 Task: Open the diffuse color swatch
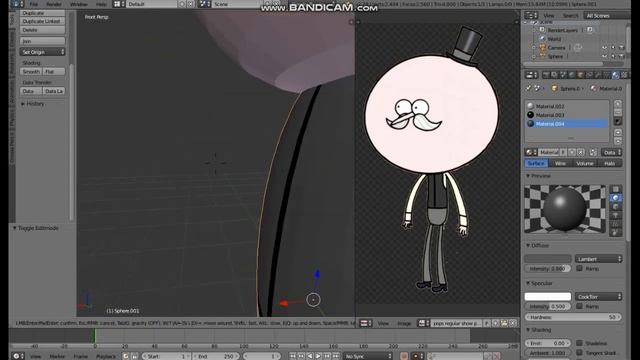[x=548, y=259]
